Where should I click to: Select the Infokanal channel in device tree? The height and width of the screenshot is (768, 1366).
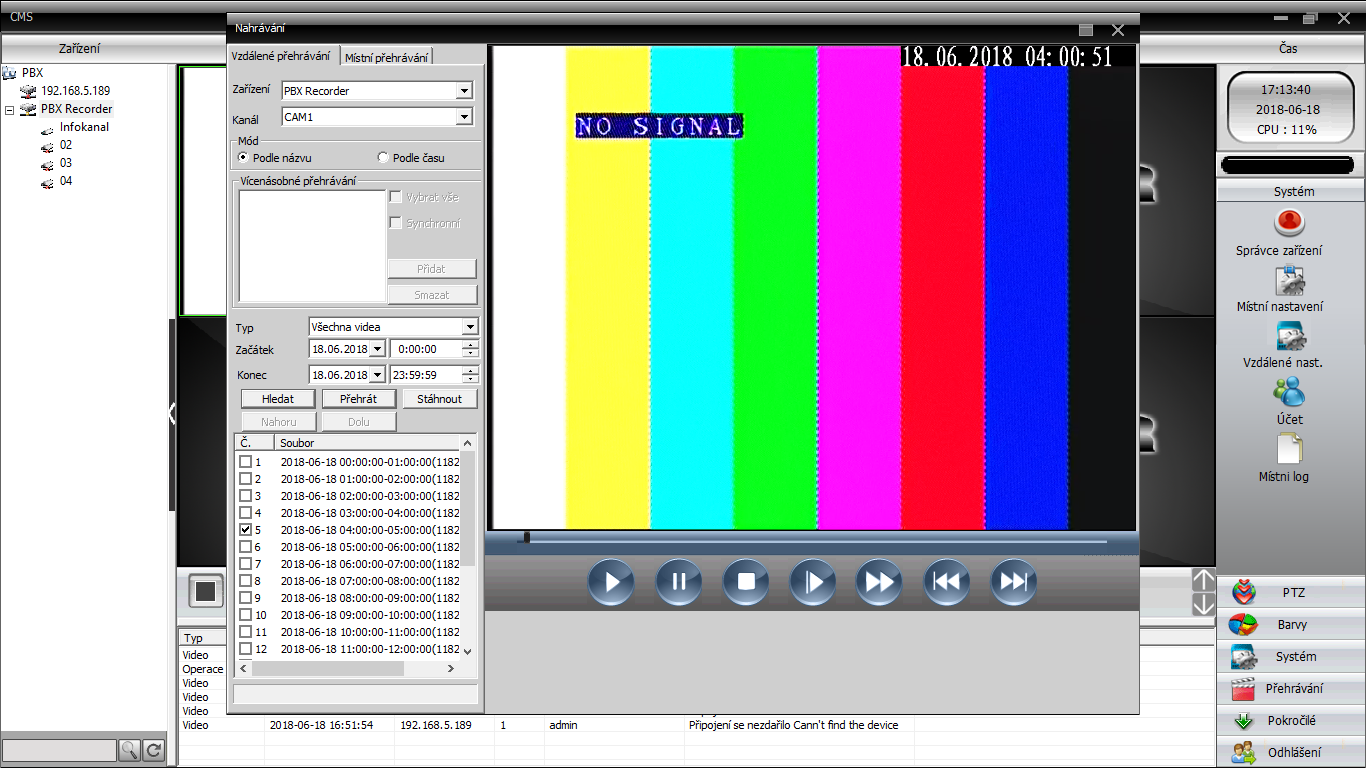coord(84,127)
